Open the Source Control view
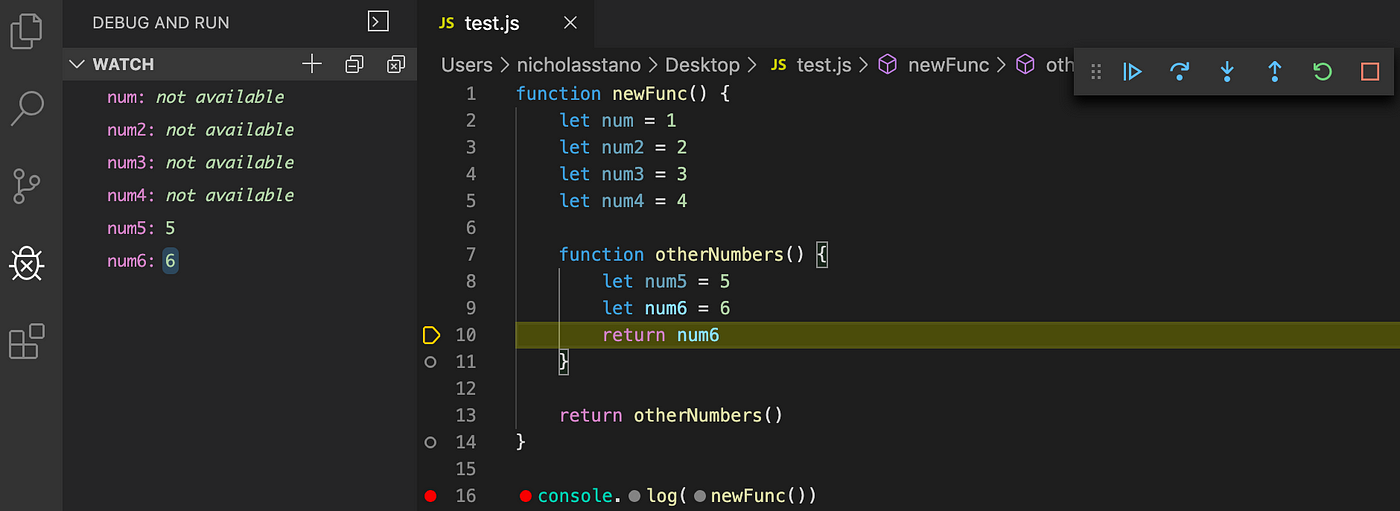This screenshot has height=511, width=1400. (26, 186)
